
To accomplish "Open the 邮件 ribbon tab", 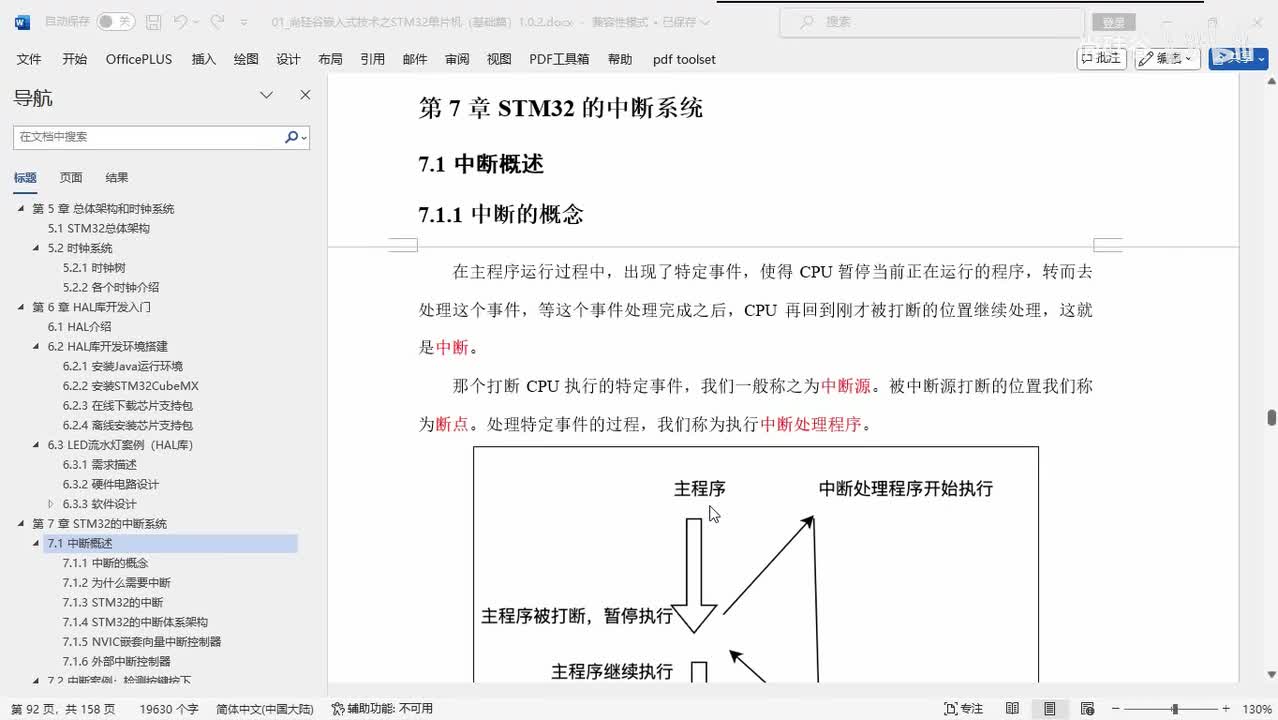I will (x=415, y=59).
